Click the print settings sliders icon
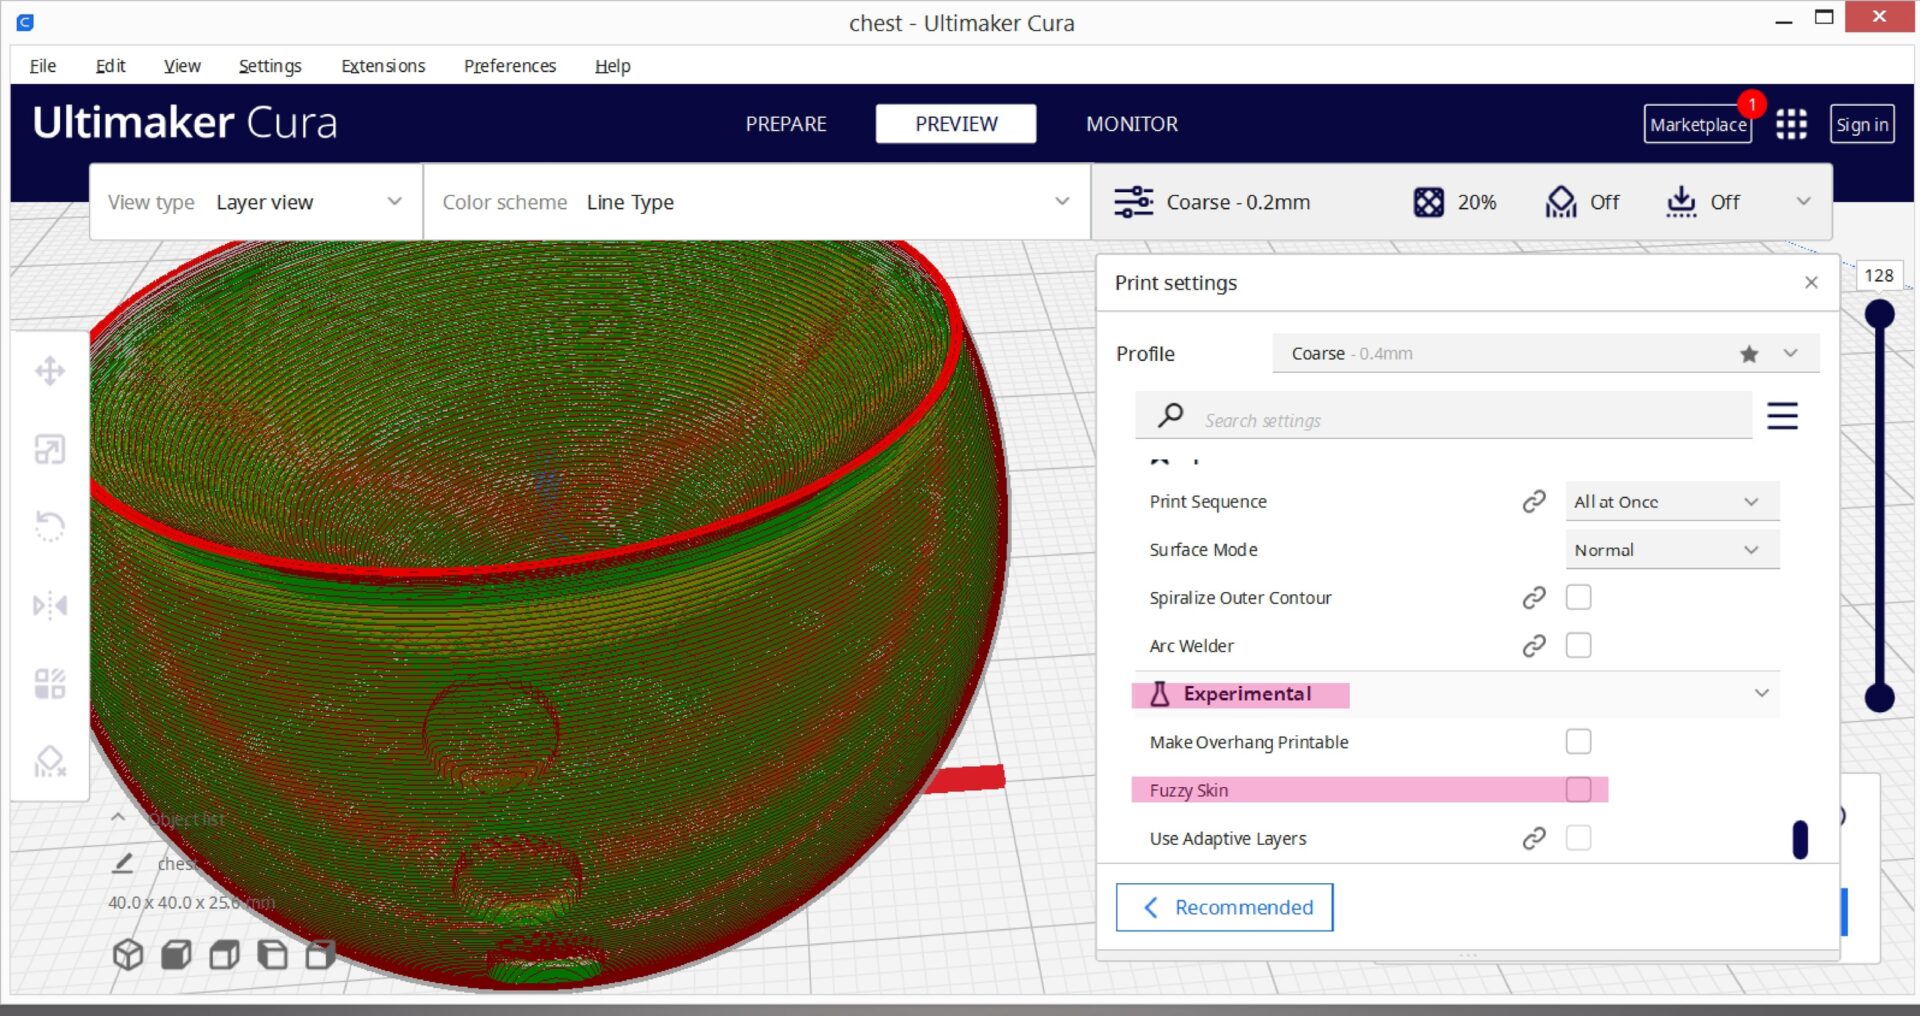Image resolution: width=1920 pixels, height=1016 pixels. point(1134,202)
